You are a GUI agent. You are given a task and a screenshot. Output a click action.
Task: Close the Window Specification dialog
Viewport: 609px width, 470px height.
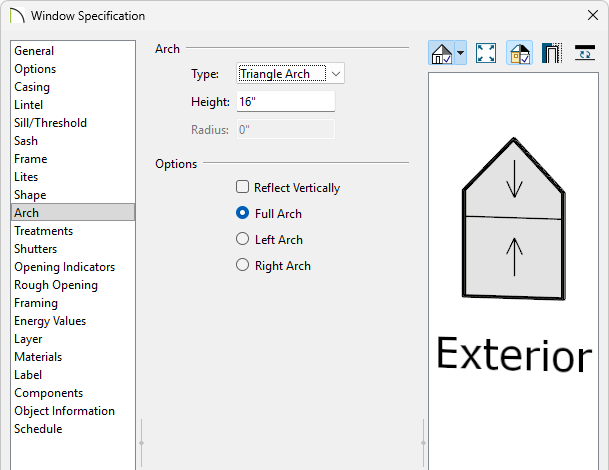pos(593,16)
